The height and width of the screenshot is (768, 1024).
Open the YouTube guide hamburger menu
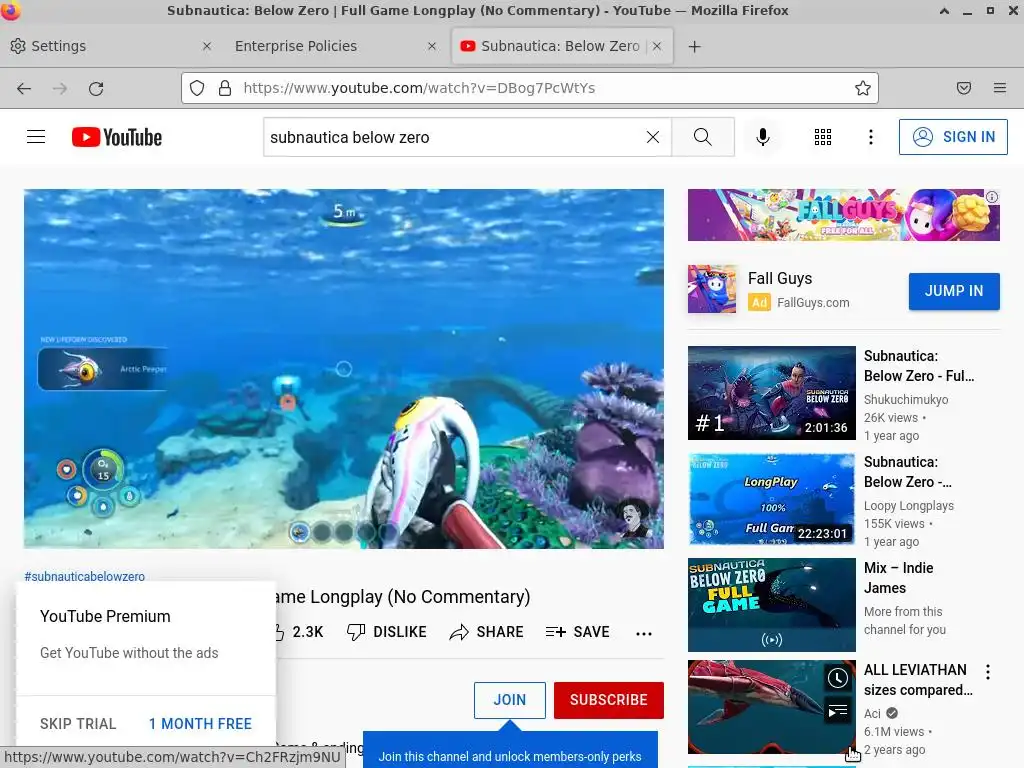click(x=36, y=137)
